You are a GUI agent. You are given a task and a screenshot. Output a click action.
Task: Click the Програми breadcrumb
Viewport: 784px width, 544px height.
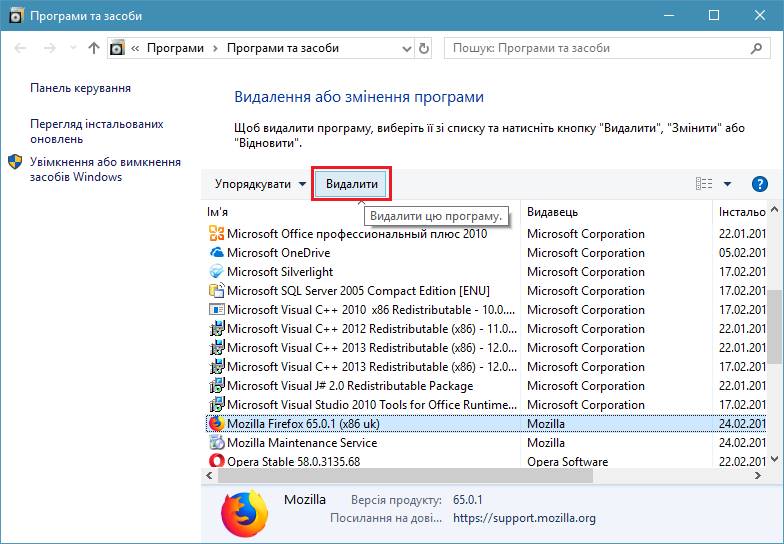tap(176, 48)
